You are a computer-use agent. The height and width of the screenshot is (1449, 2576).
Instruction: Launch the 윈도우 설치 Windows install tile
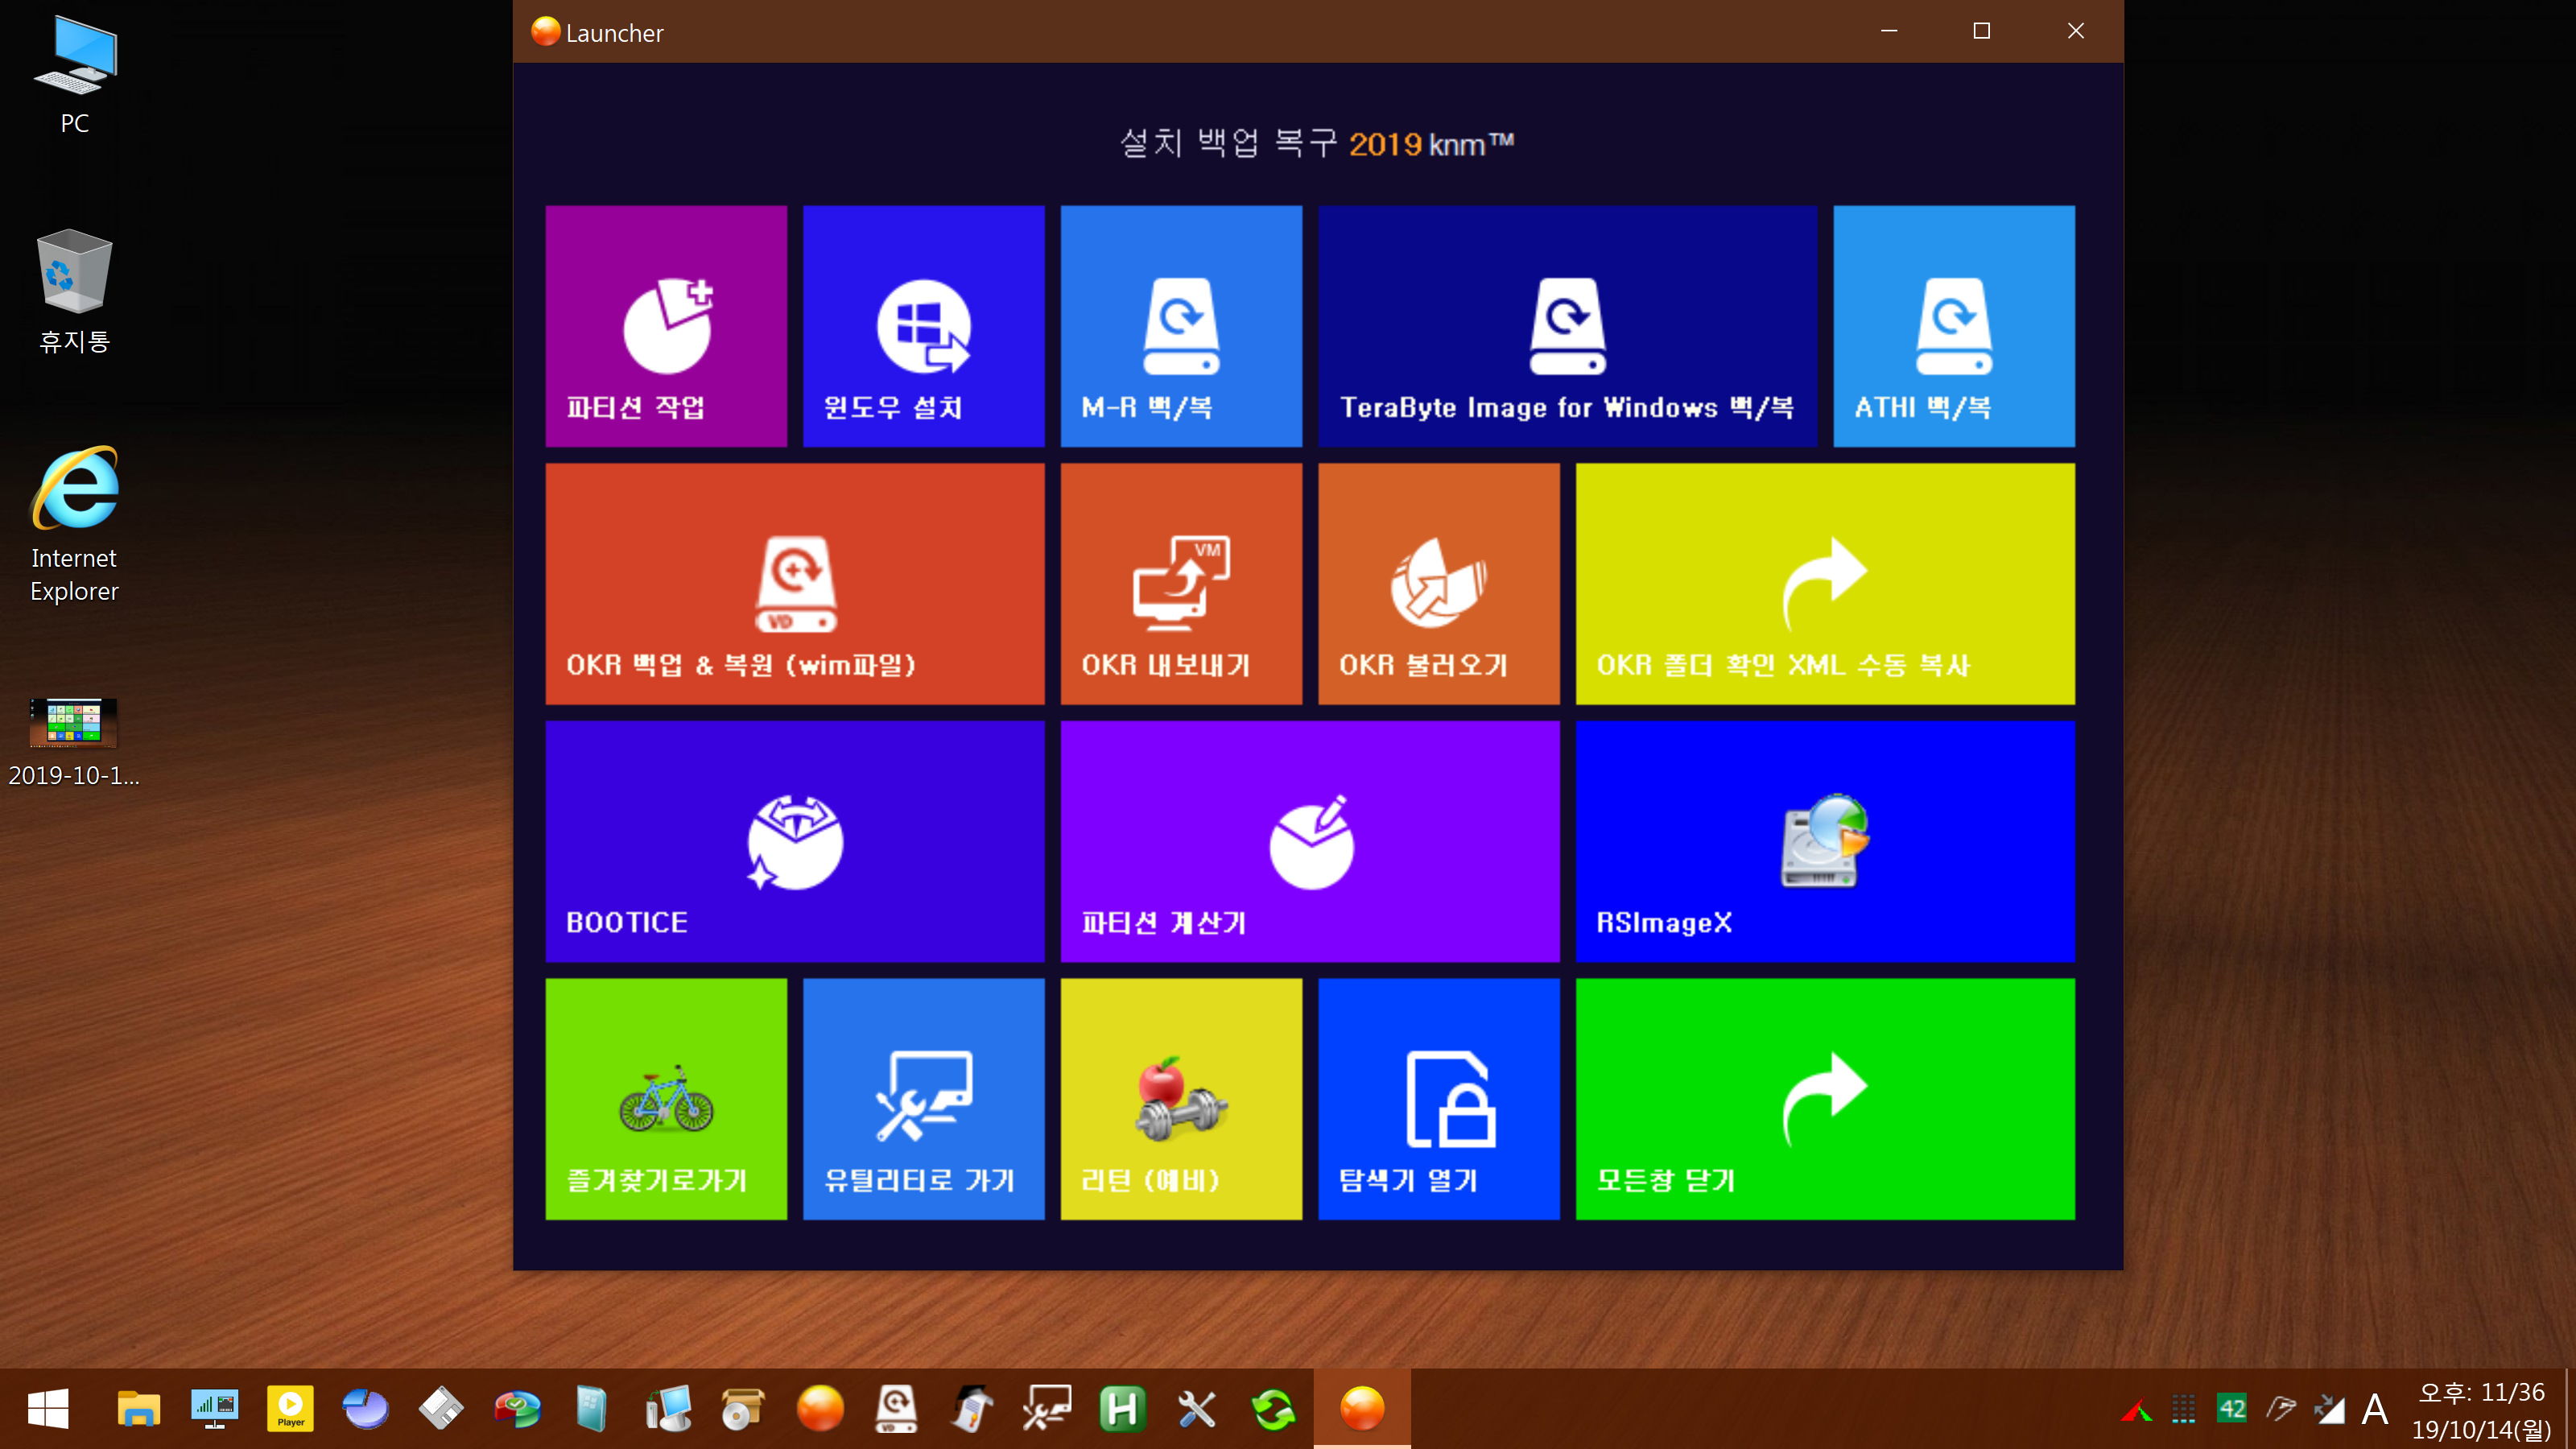pyautogui.click(x=923, y=326)
